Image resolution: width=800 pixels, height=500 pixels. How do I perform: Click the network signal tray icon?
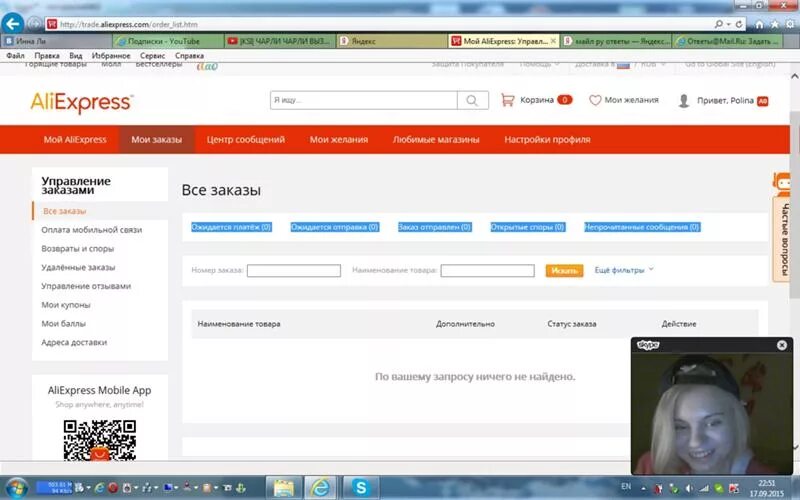[x=704, y=488]
